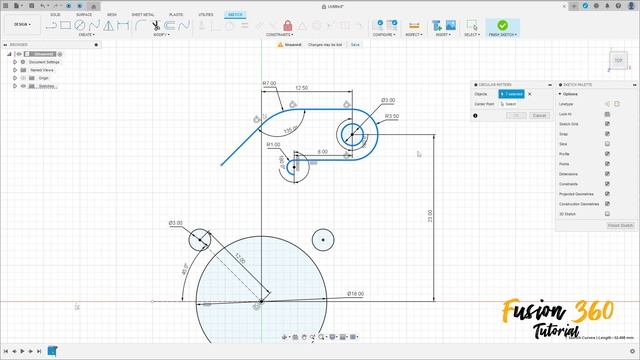The image size is (640, 360).
Task: Open the Design workspace dropdown
Action: tap(22, 24)
